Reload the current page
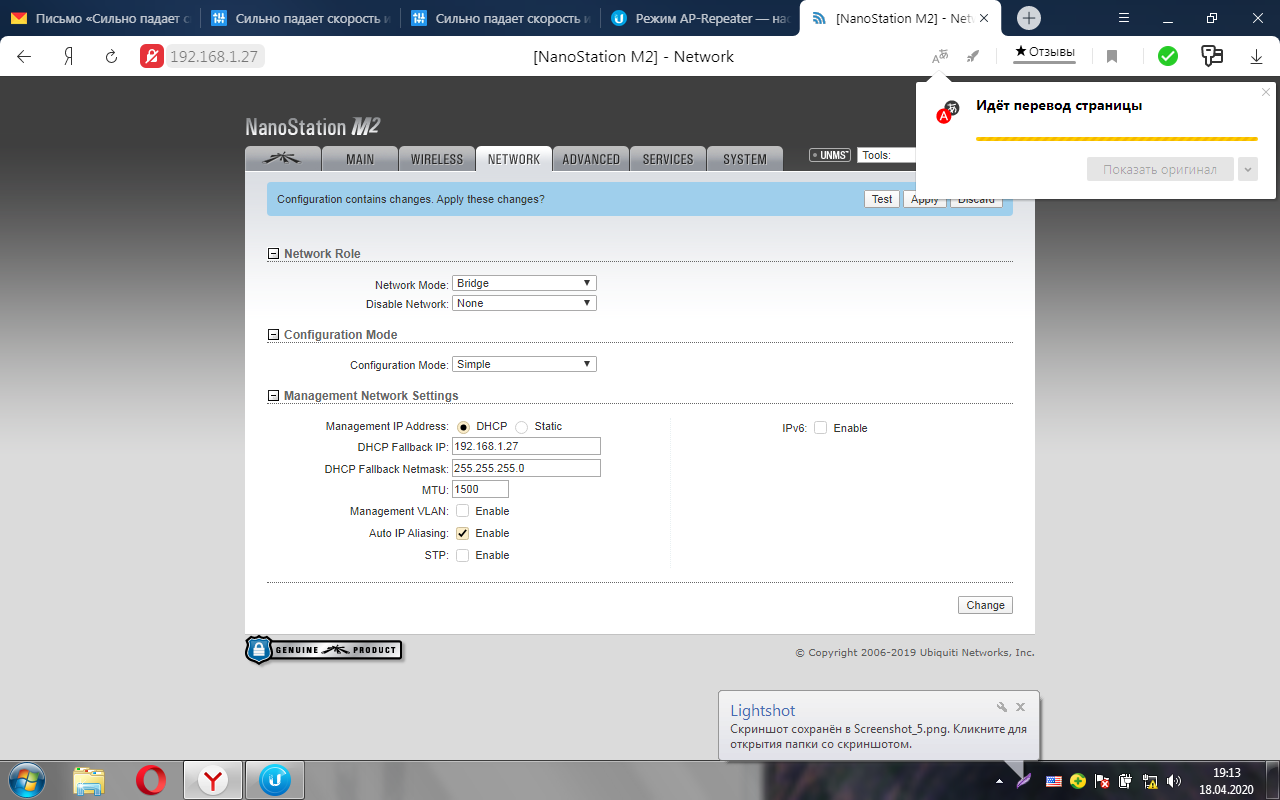The height and width of the screenshot is (800, 1280). click(112, 57)
